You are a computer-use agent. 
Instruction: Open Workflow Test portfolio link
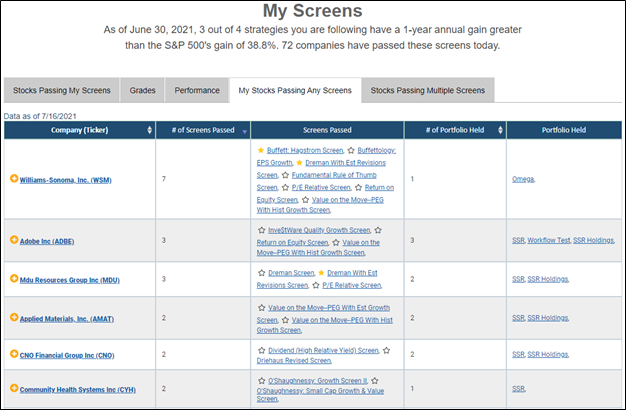(549, 240)
